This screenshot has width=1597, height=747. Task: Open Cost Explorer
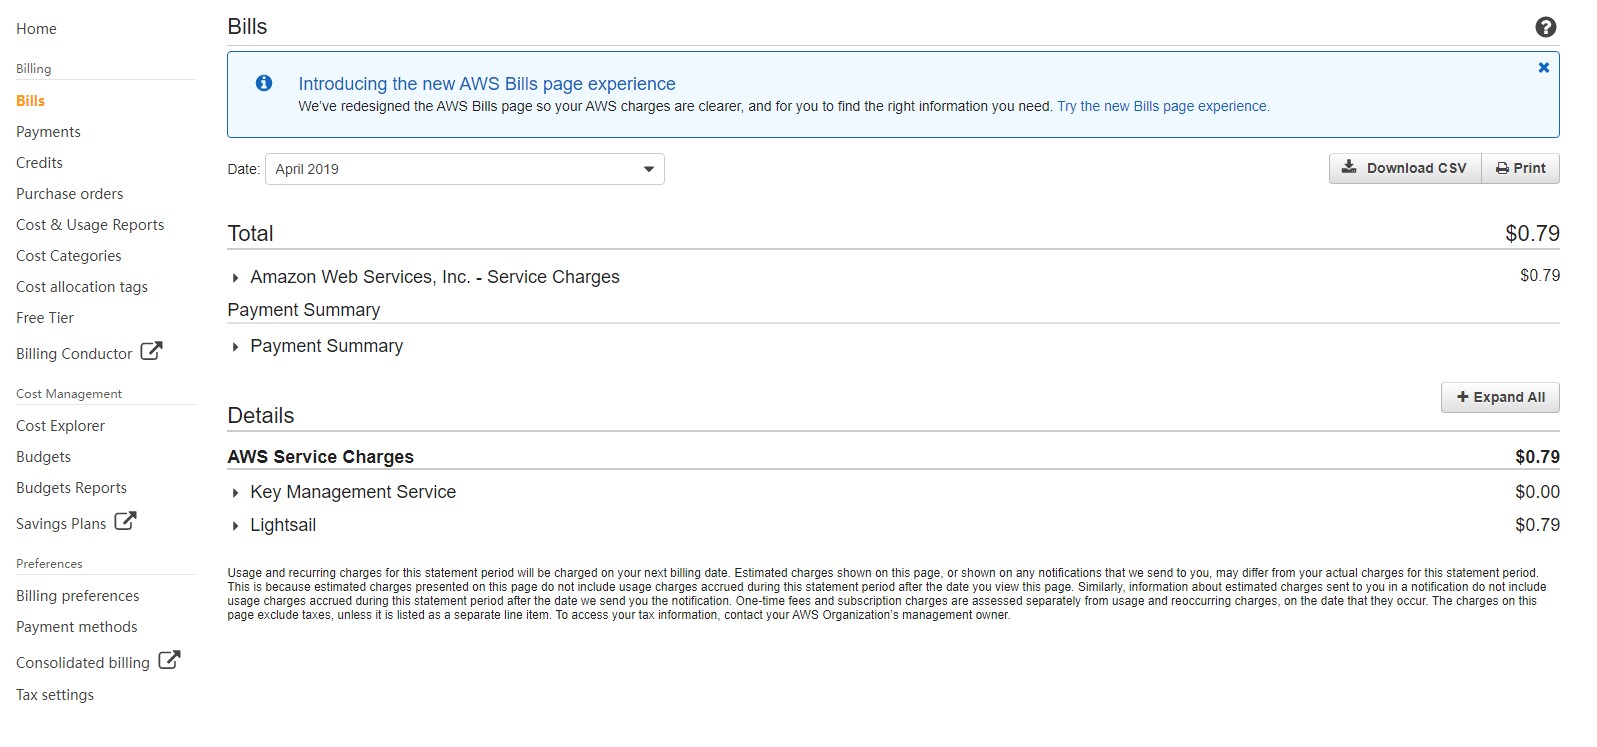[x=60, y=426]
